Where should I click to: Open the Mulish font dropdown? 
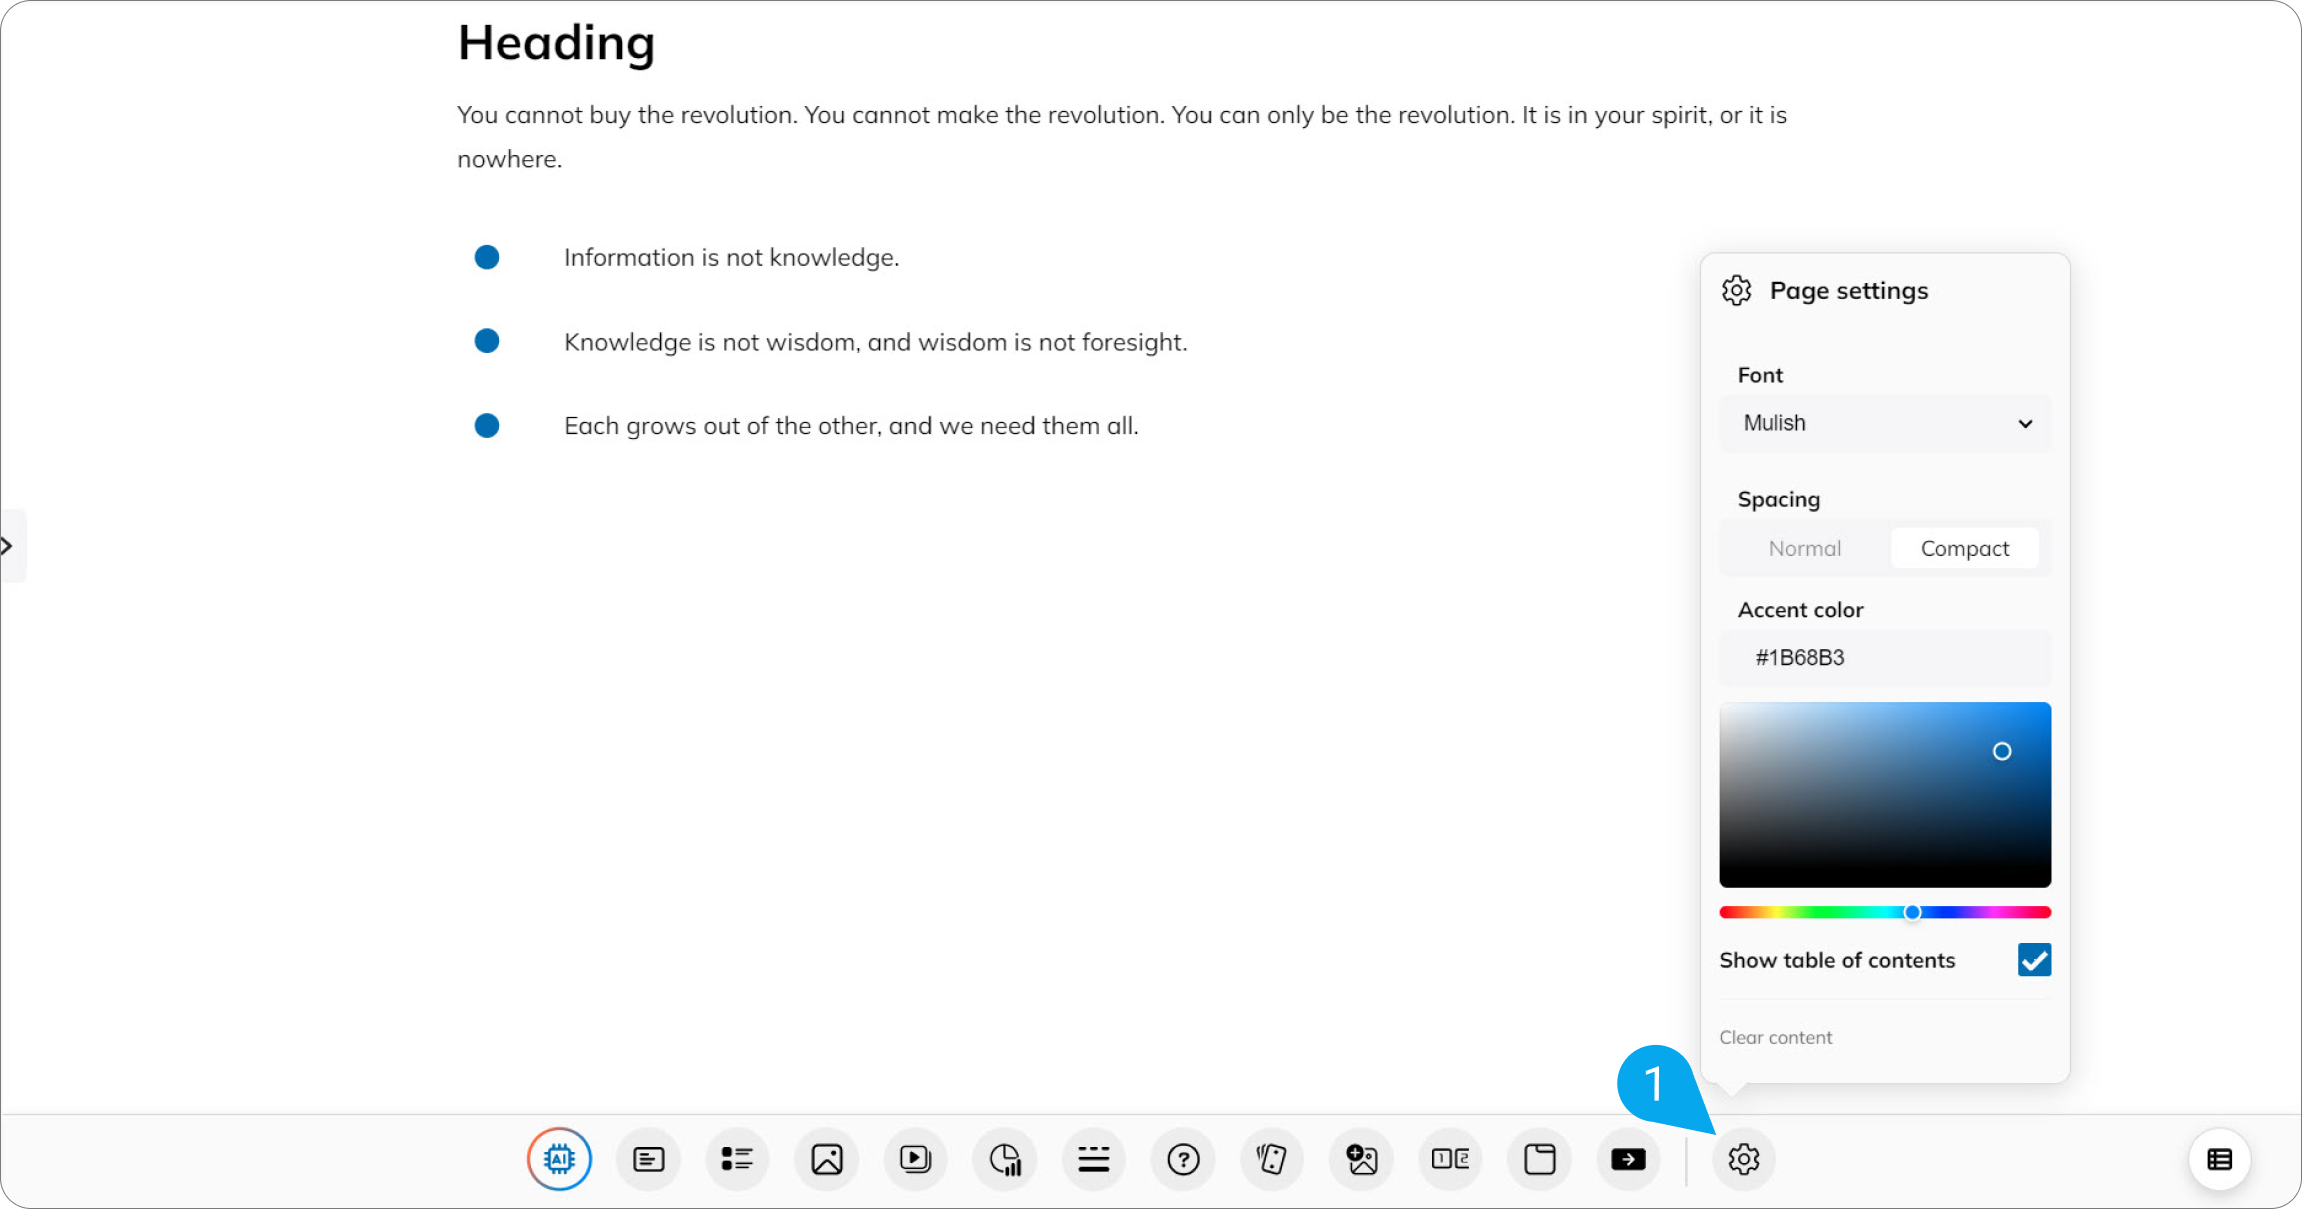1885,423
